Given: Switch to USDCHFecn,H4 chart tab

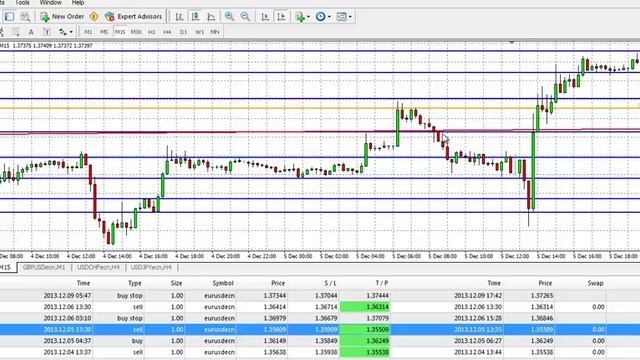Looking at the screenshot, I should point(98,267).
